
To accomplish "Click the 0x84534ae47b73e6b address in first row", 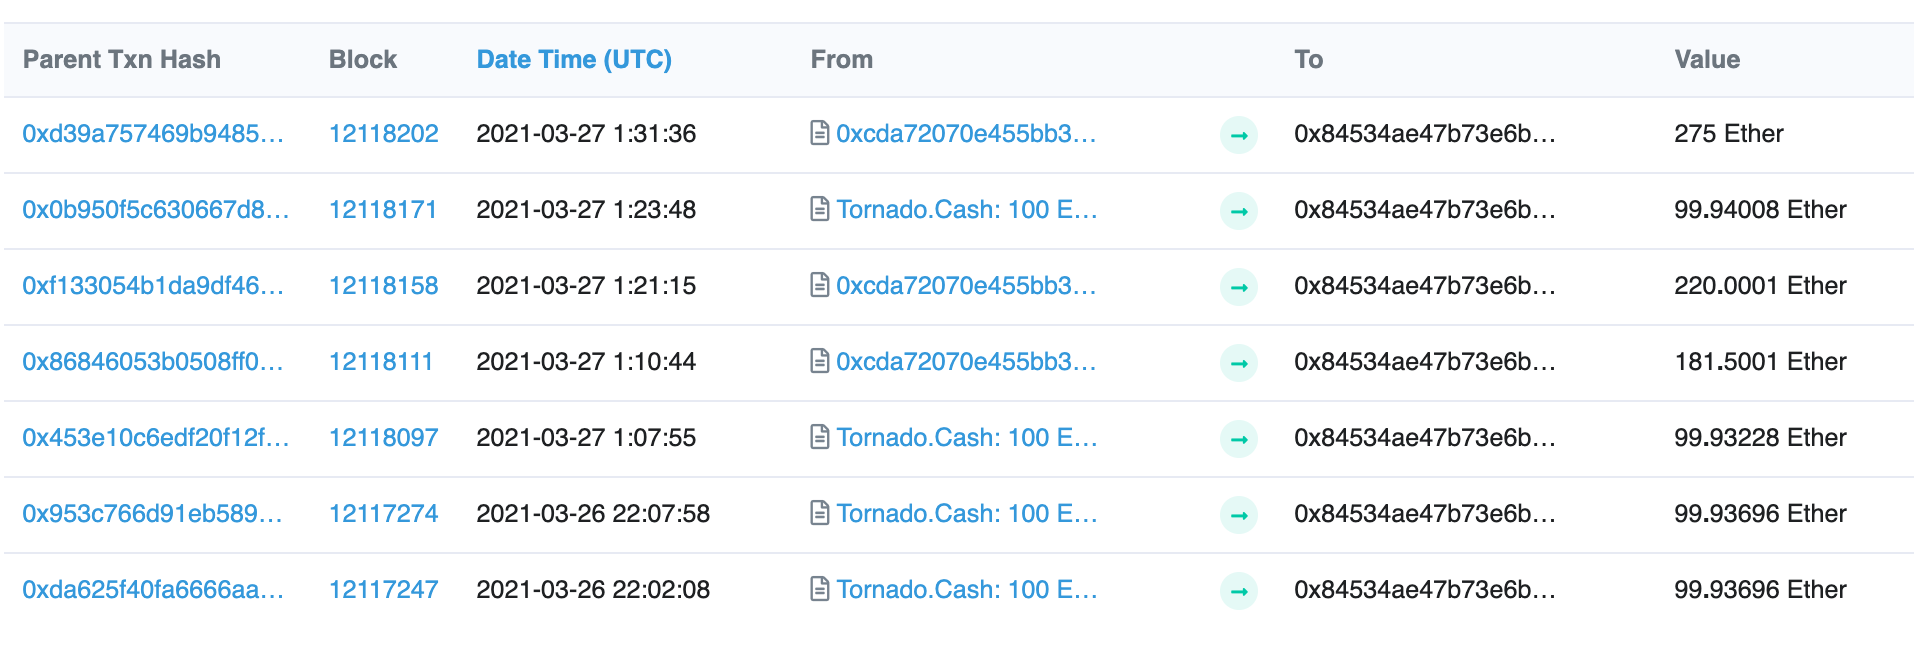I will click(x=1425, y=134).
